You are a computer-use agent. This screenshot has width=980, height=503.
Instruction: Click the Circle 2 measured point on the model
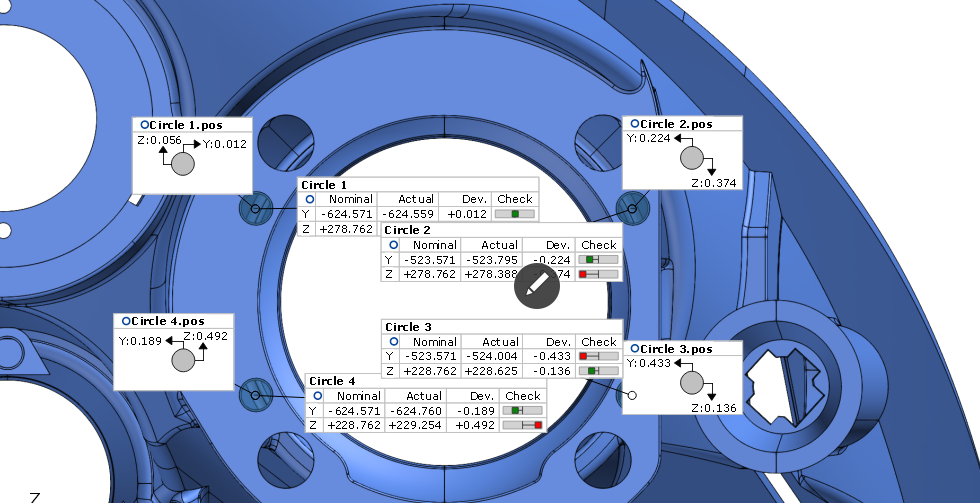[632, 209]
